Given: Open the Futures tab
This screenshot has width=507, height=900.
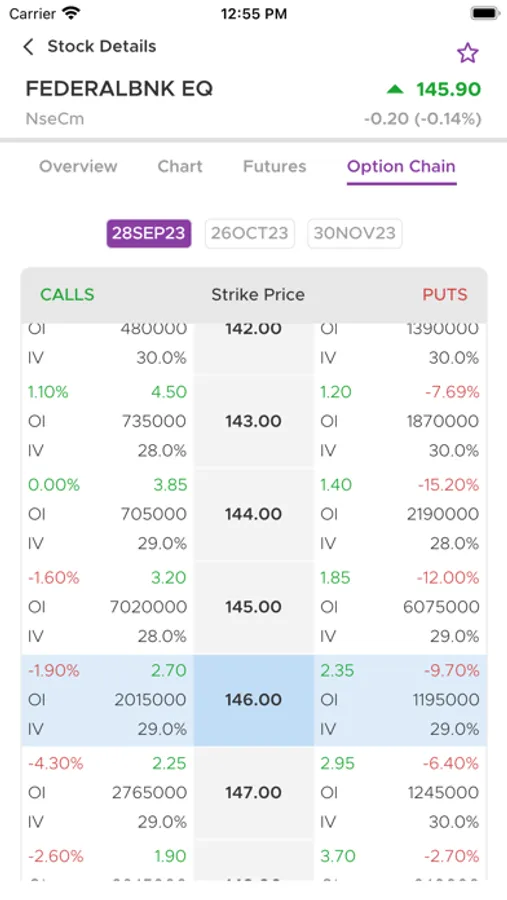Looking at the screenshot, I should pyautogui.click(x=274, y=166).
